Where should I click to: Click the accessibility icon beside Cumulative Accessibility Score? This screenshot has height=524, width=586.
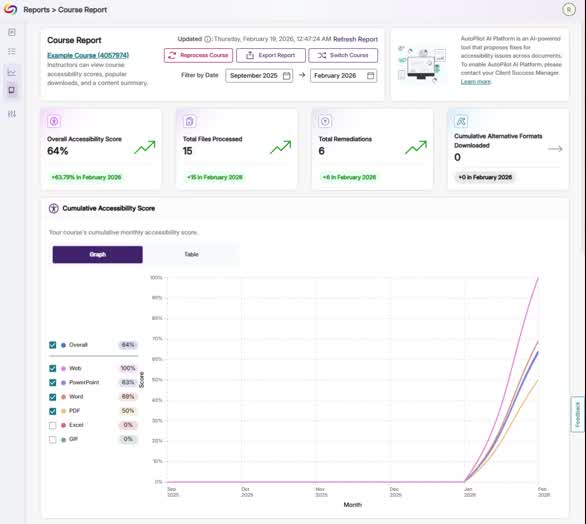click(x=53, y=209)
